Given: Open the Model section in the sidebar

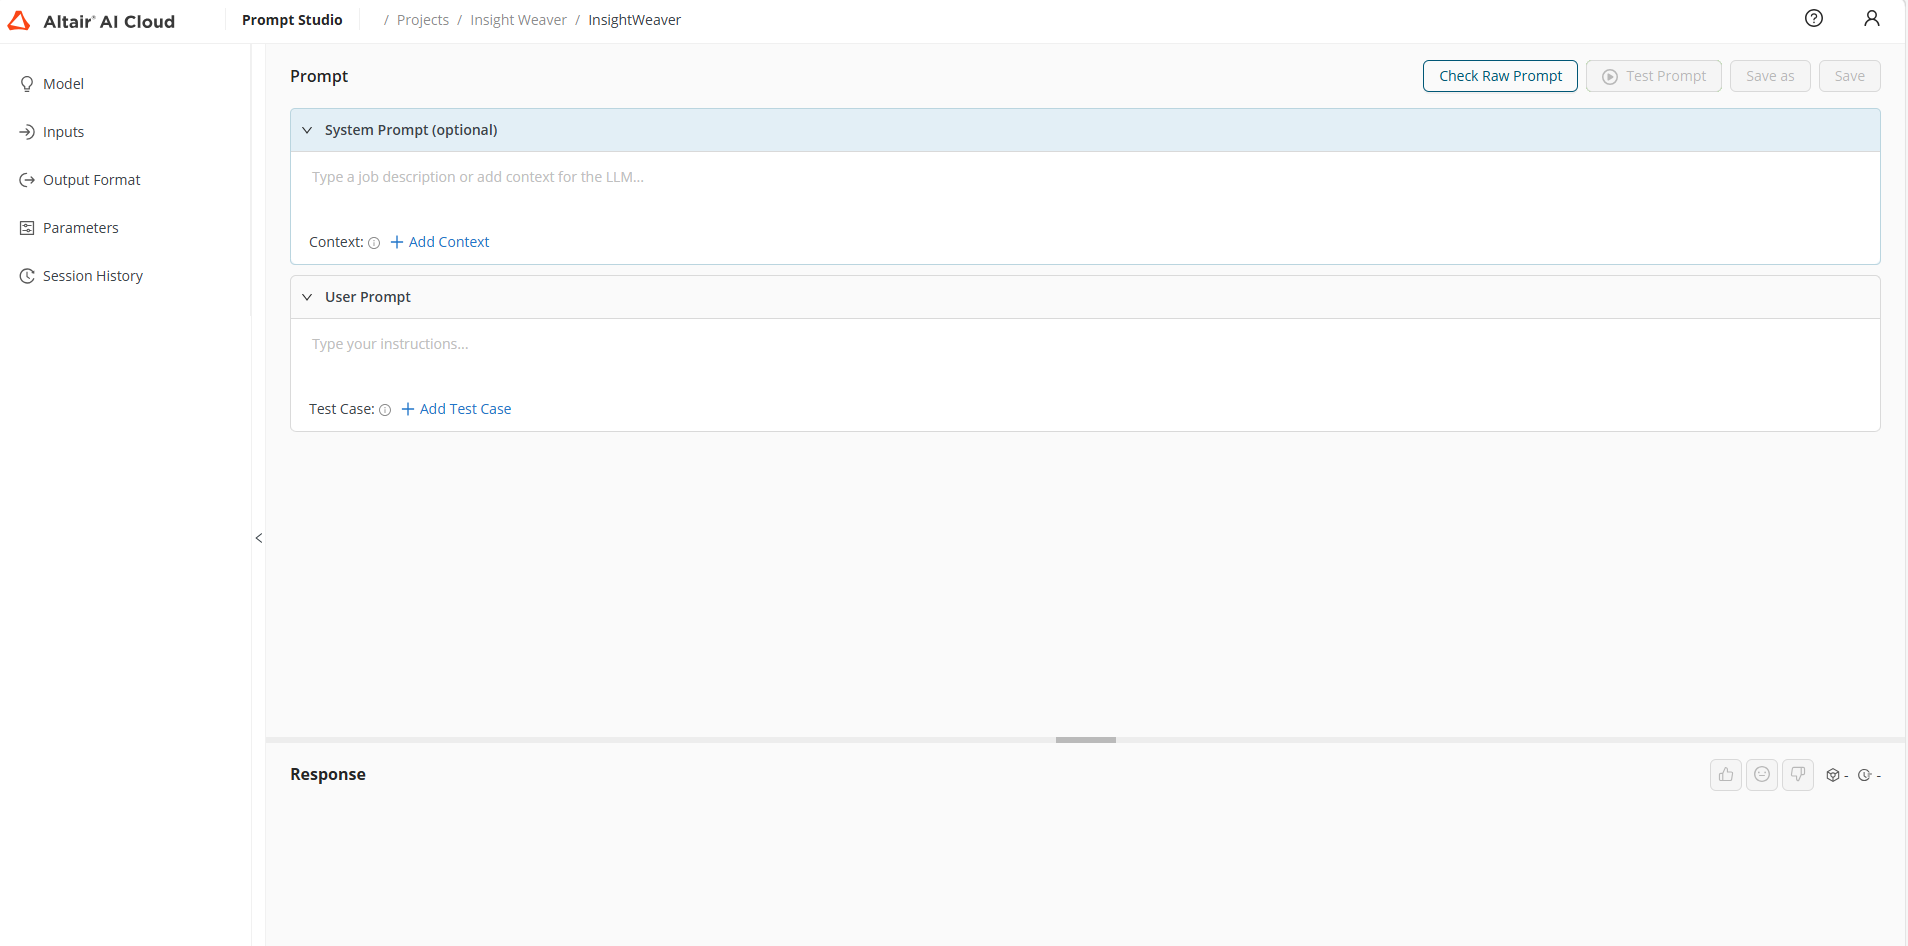Looking at the screenshot, I should [x=63, y=84].
